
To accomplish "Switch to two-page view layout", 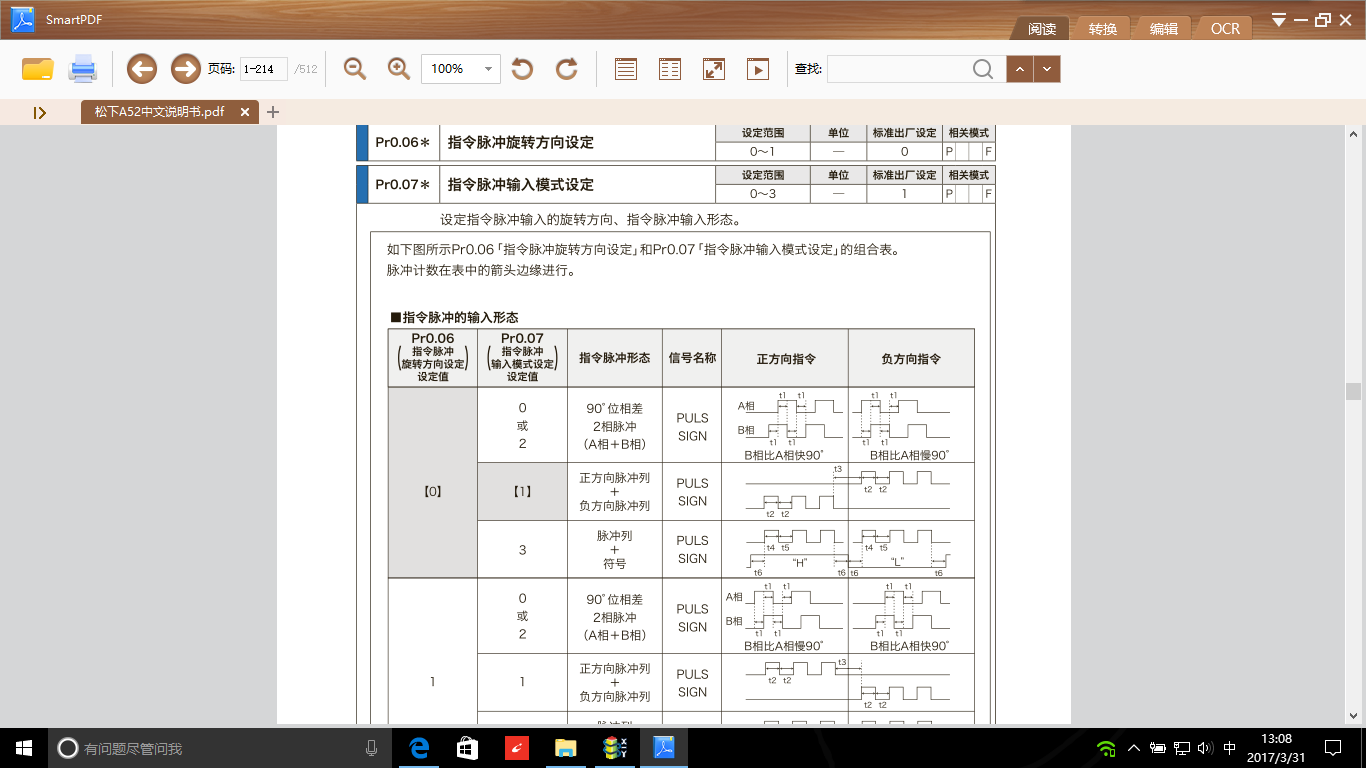I will click(670, 69).
